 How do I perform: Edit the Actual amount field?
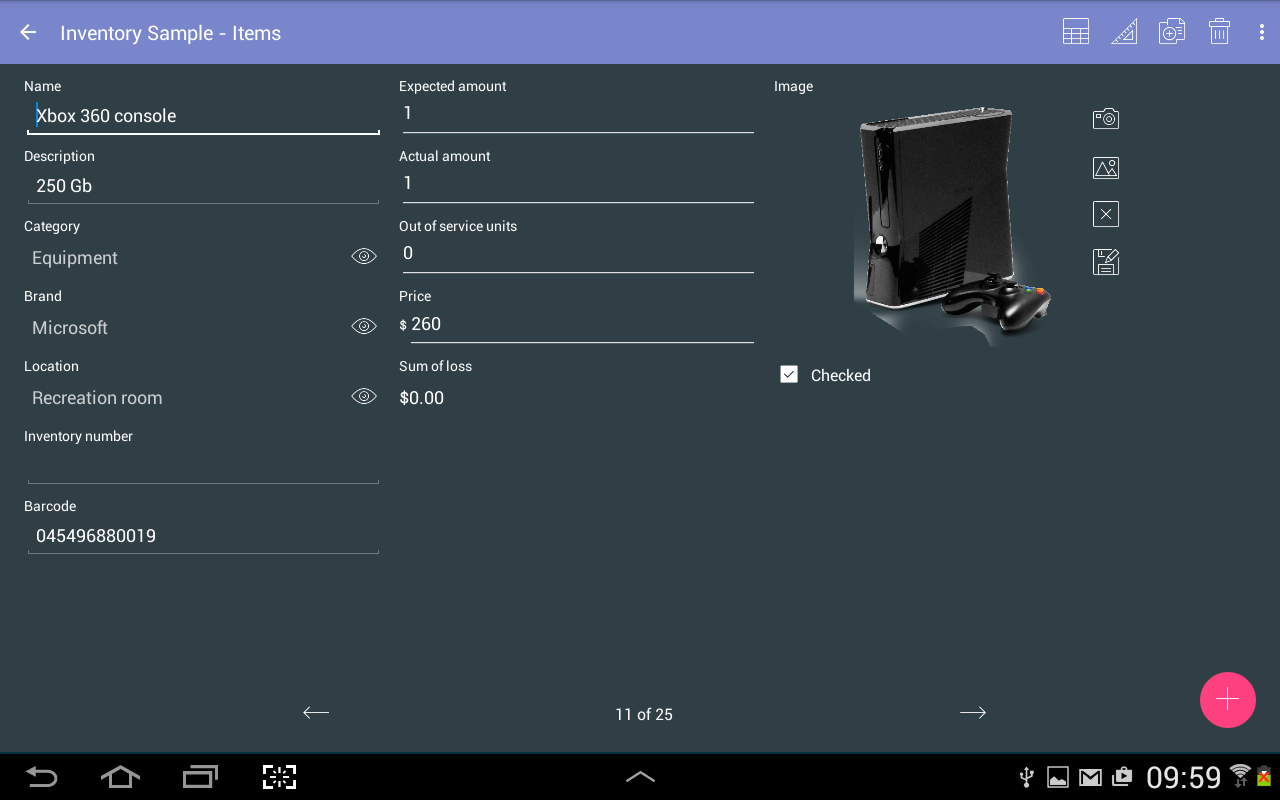(578, 184)
